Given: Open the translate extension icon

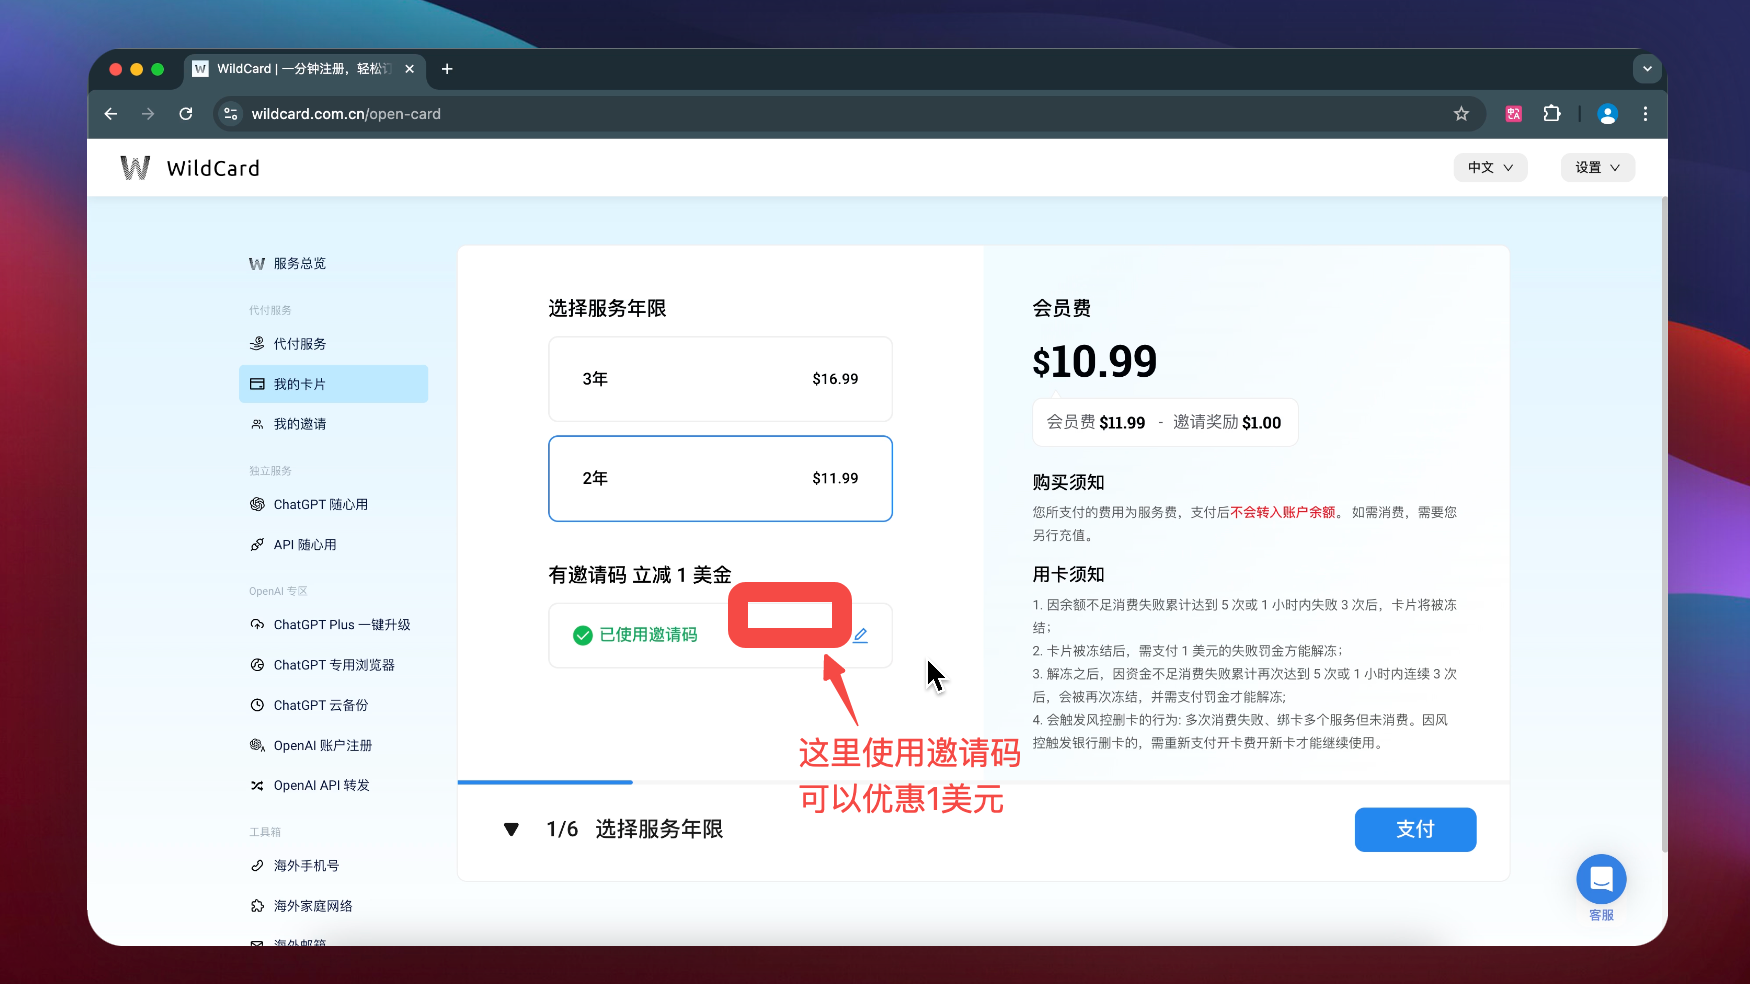Looking at the screenshot, I should tap(1514, 114).
